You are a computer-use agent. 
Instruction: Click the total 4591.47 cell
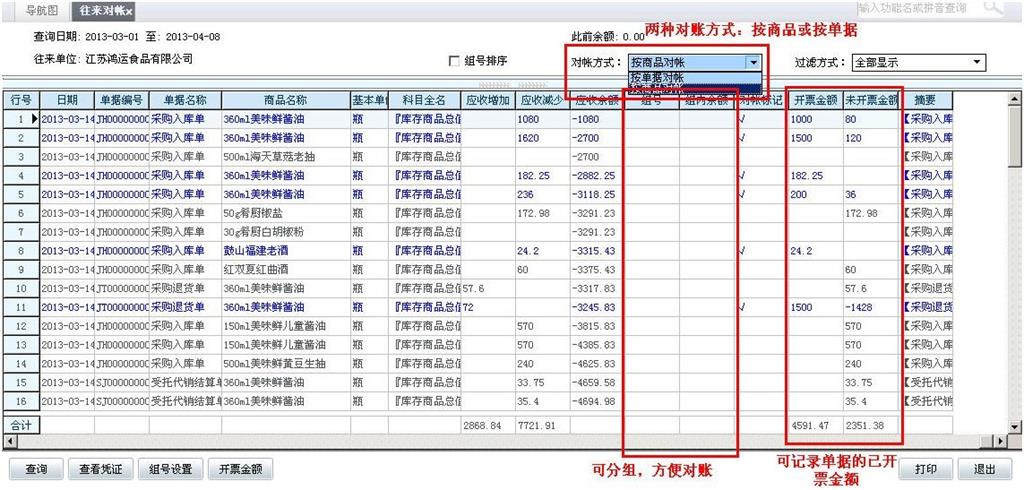tap(815, 425)
